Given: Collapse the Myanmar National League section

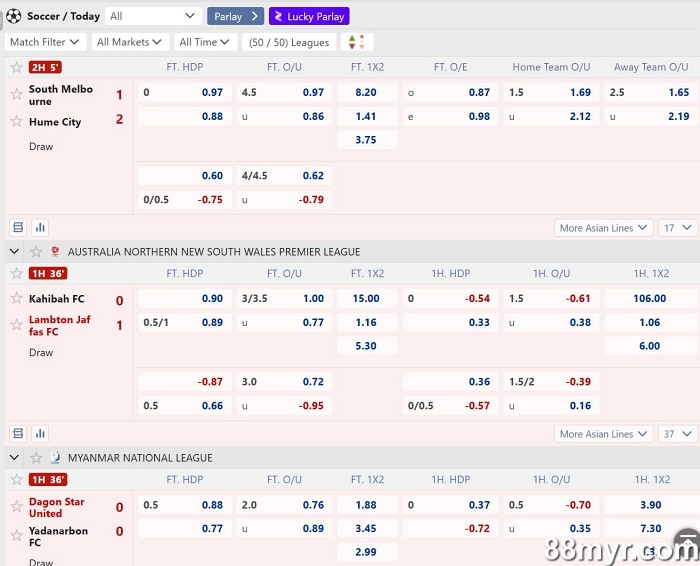Looking at the screenshot, I should 14,458.
